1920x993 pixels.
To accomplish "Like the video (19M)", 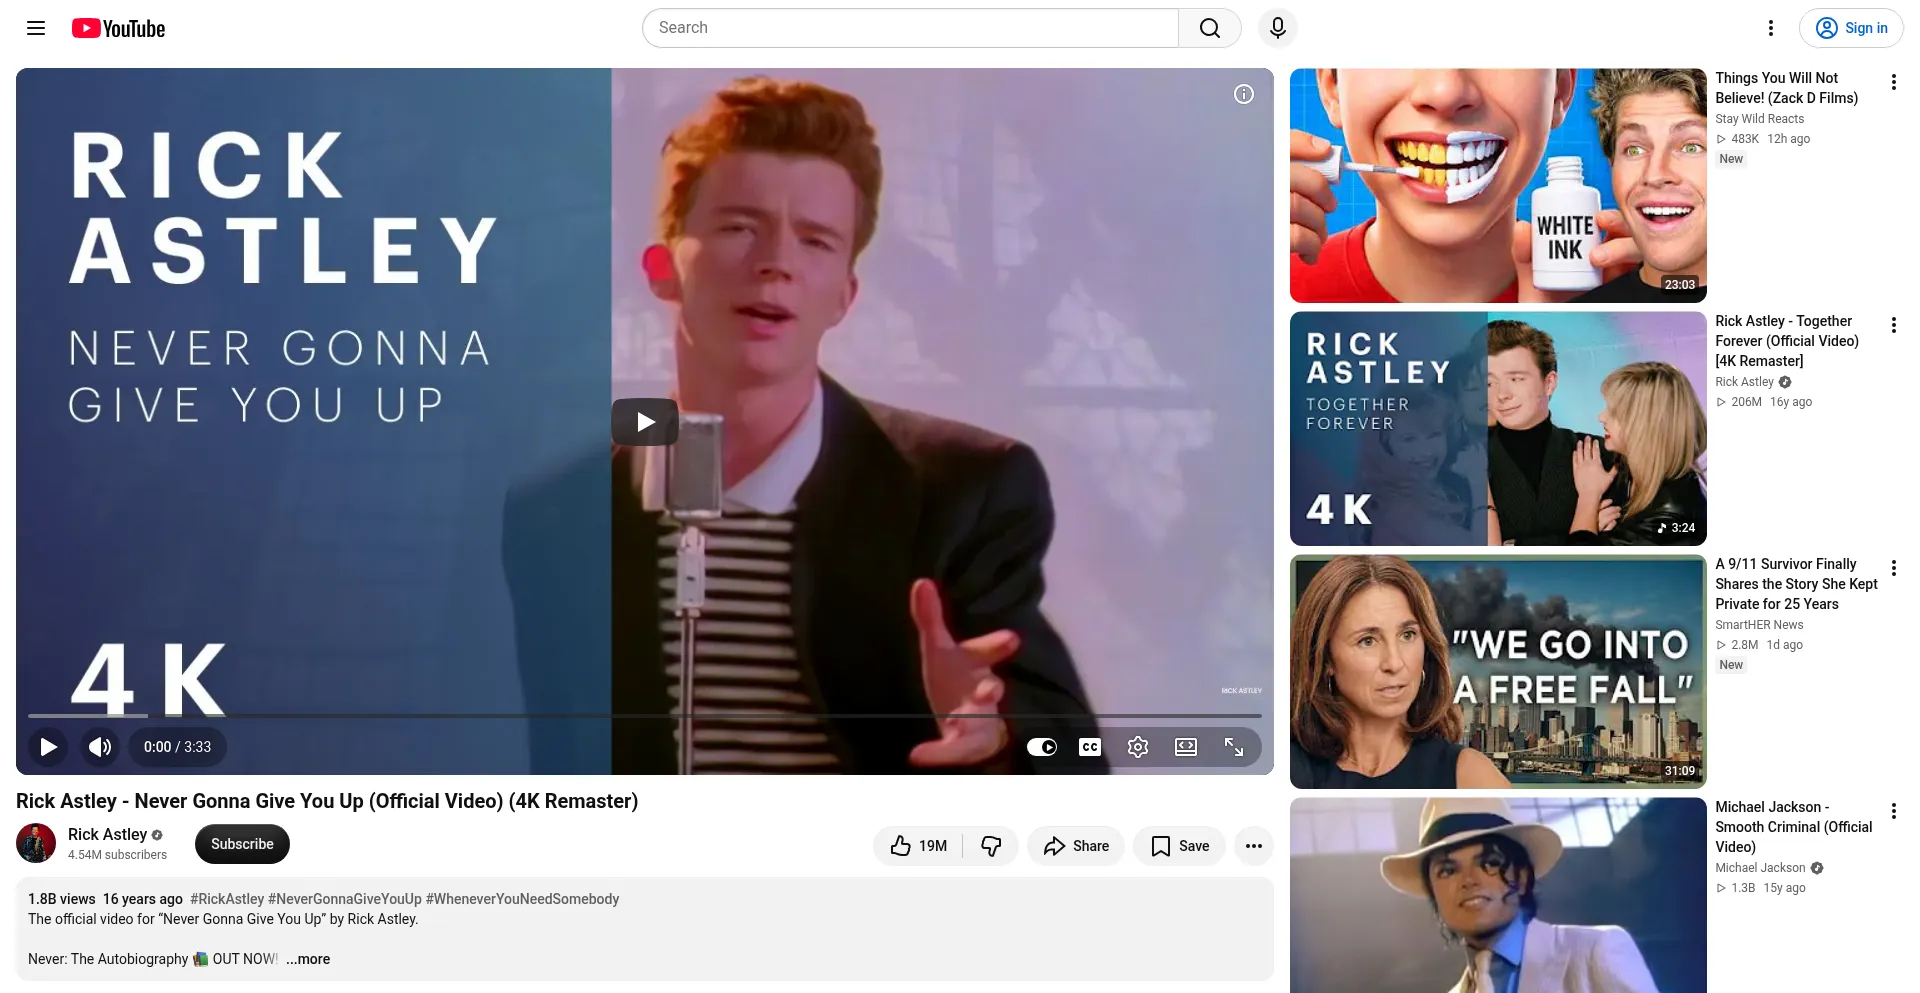I will coord(918,846).
